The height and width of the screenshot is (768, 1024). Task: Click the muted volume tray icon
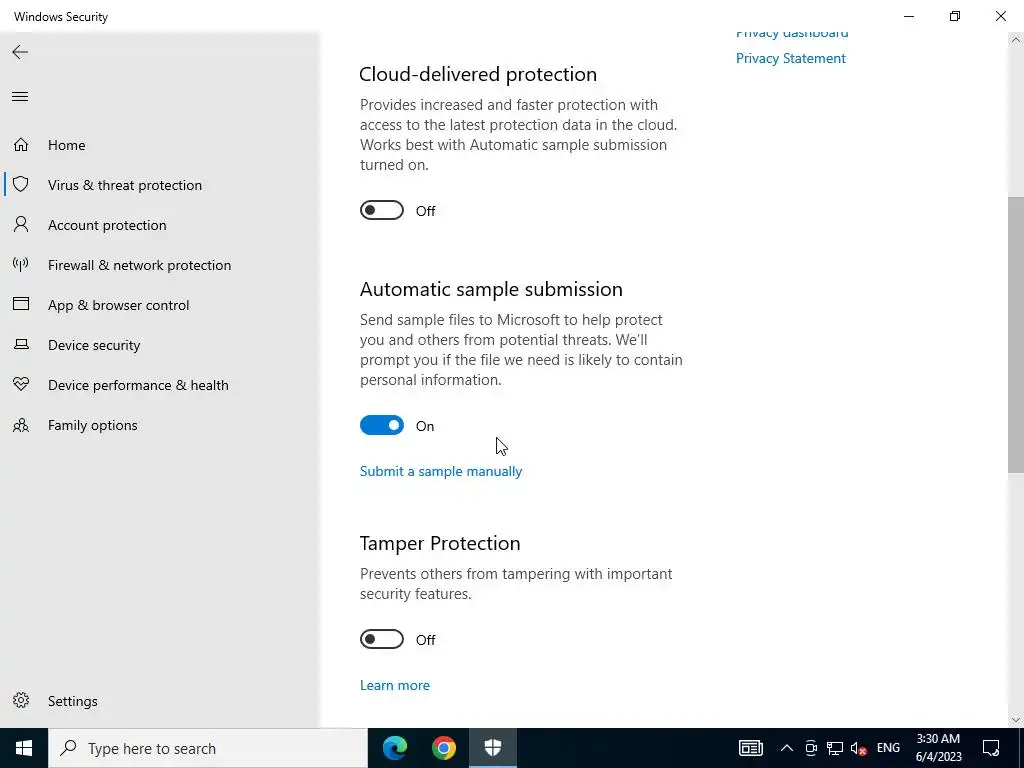[x=859, y=748]
